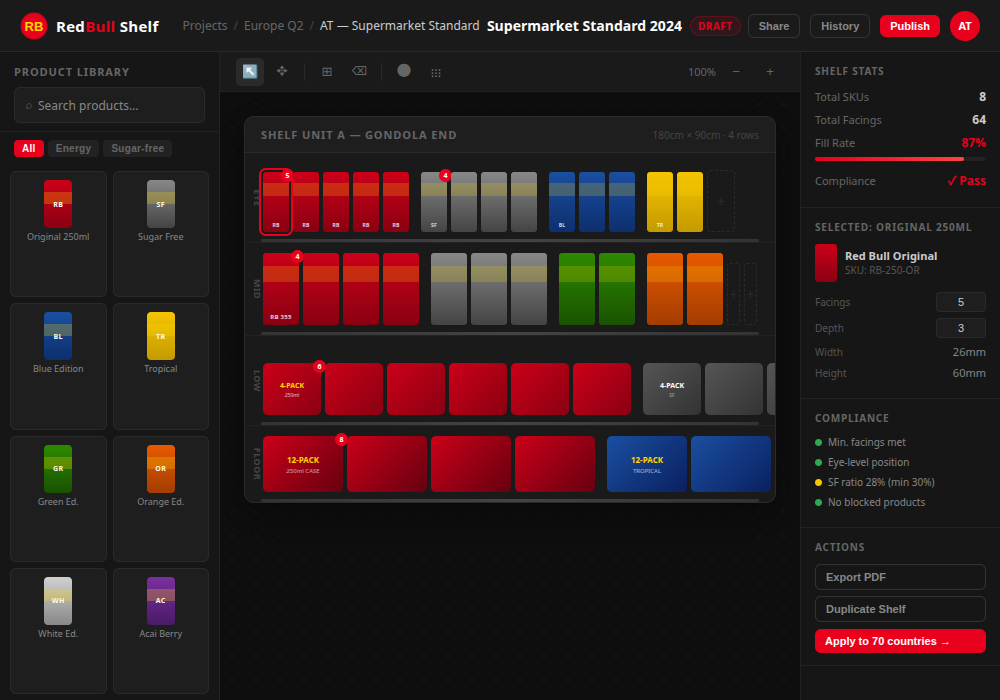Click the Depth value field
Screen dimensions: 1000x700
click(960, 328)
